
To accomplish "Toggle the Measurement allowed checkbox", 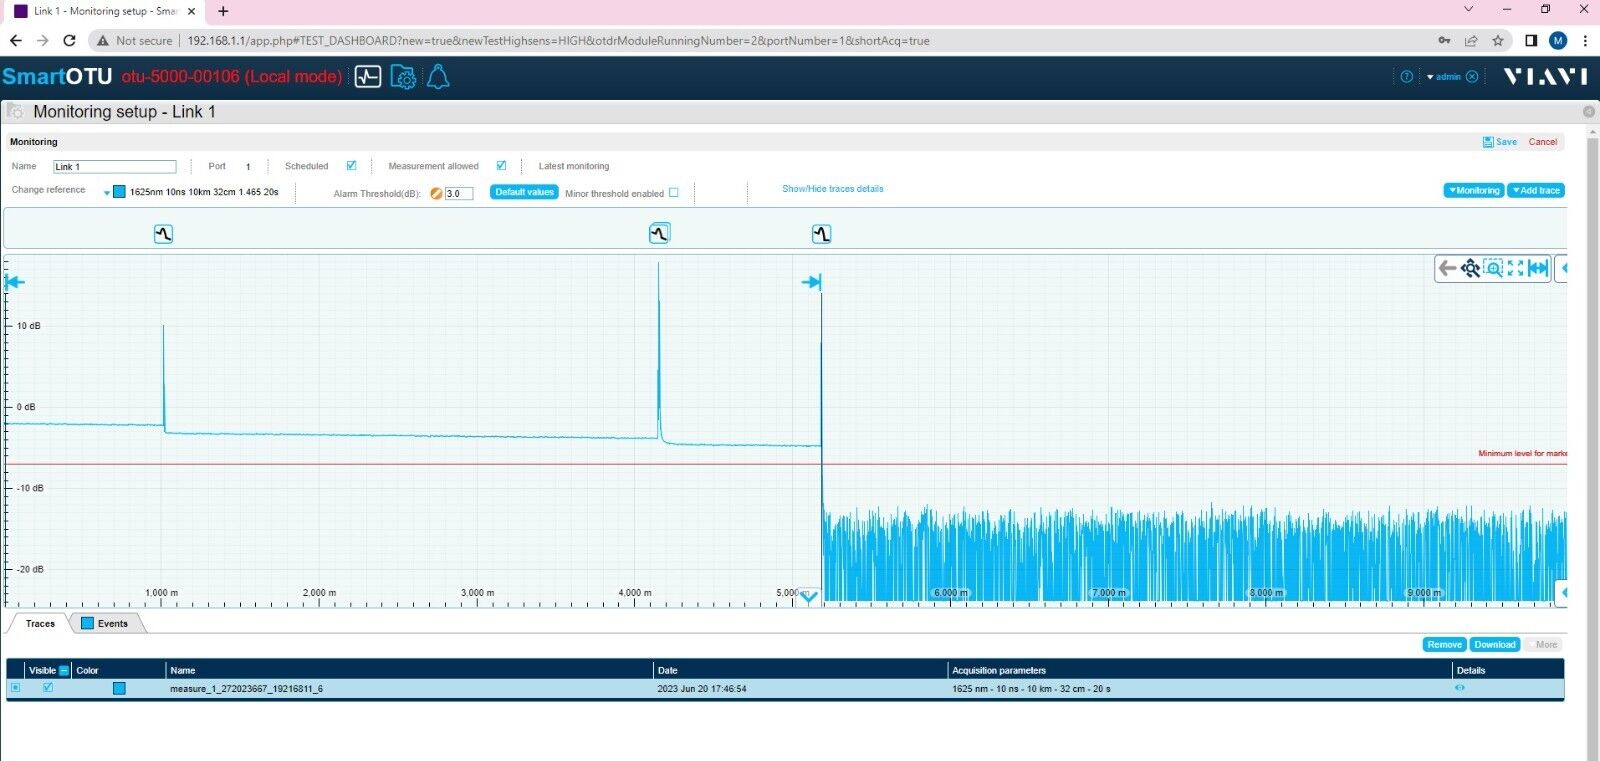I will click(x=501, y=166).
